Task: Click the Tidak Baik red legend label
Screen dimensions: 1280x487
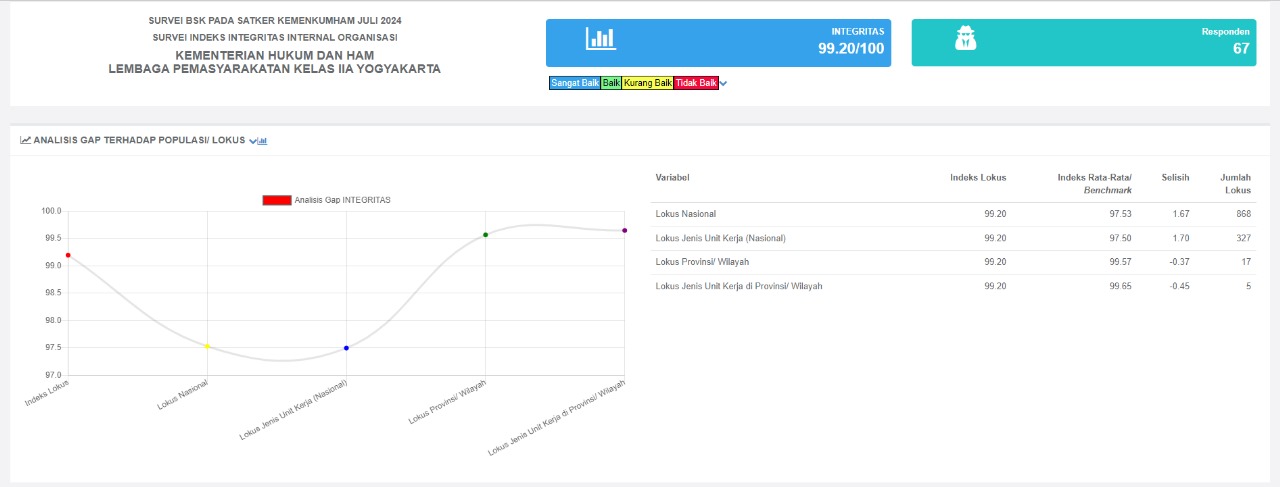Action: pos(696,83)
